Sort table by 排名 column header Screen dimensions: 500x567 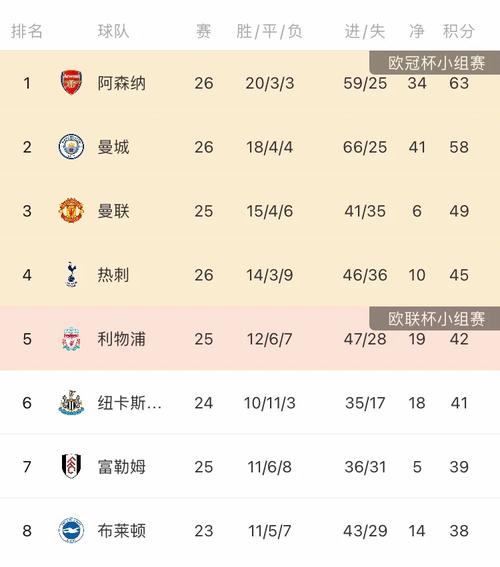[27, 31]
